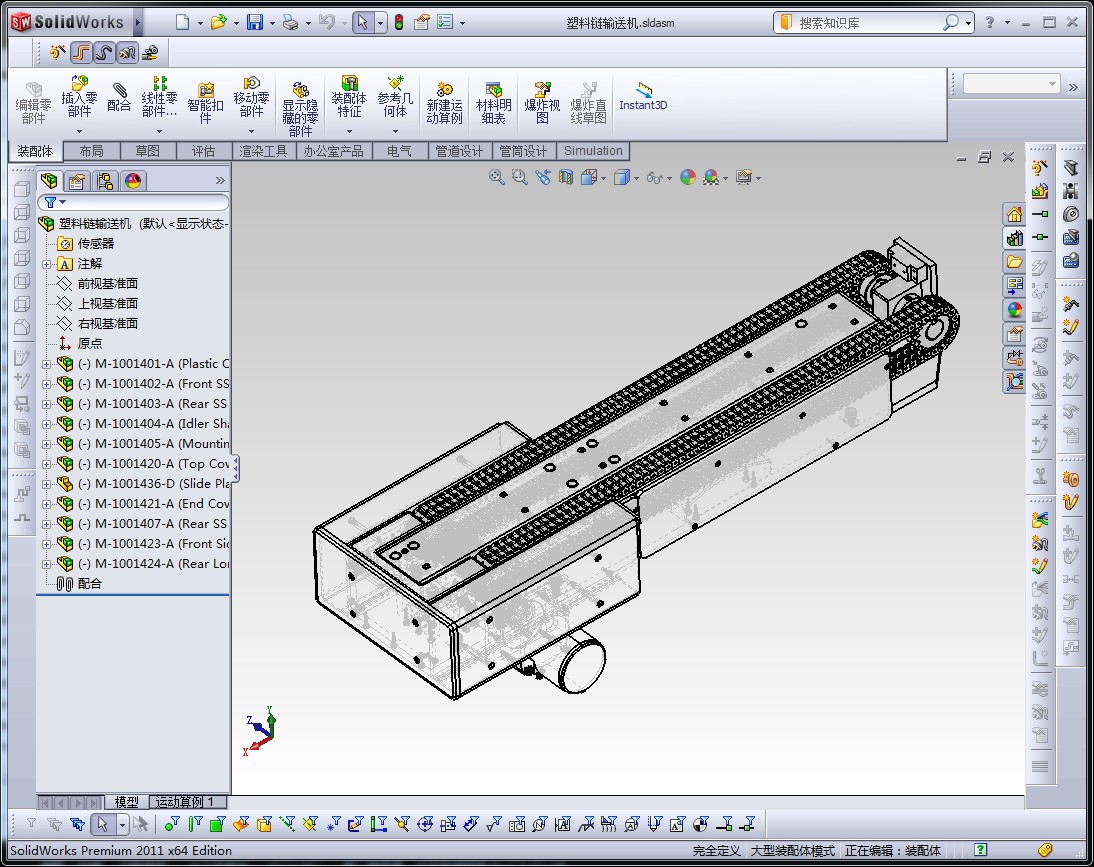Viewport: 1094px width, 867px height.
Task: Create an 爆炸视图 exploded view
Action: 542,103
